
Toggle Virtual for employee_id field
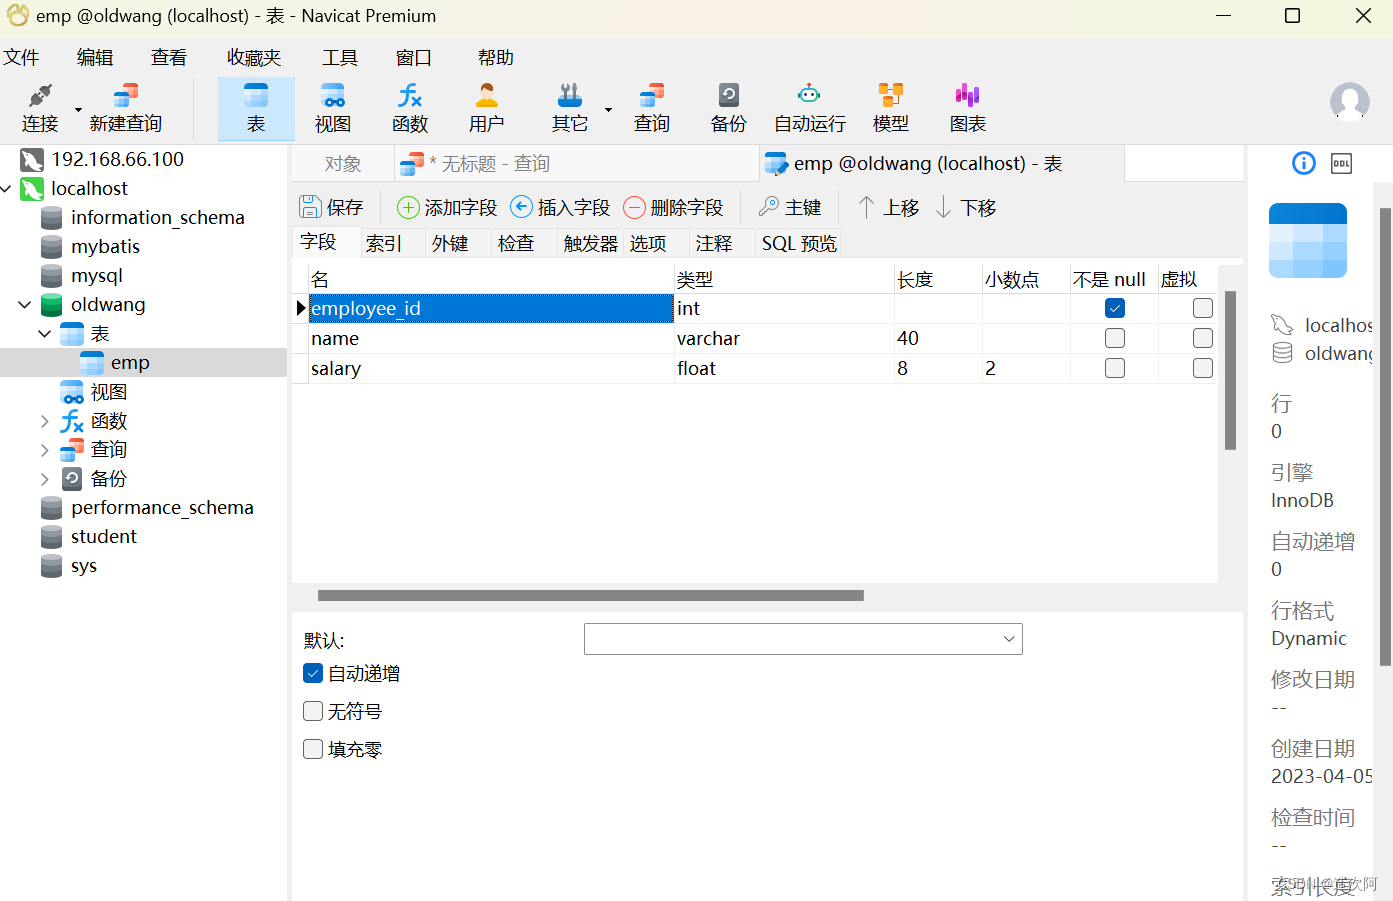click(x=1203, y=308)
